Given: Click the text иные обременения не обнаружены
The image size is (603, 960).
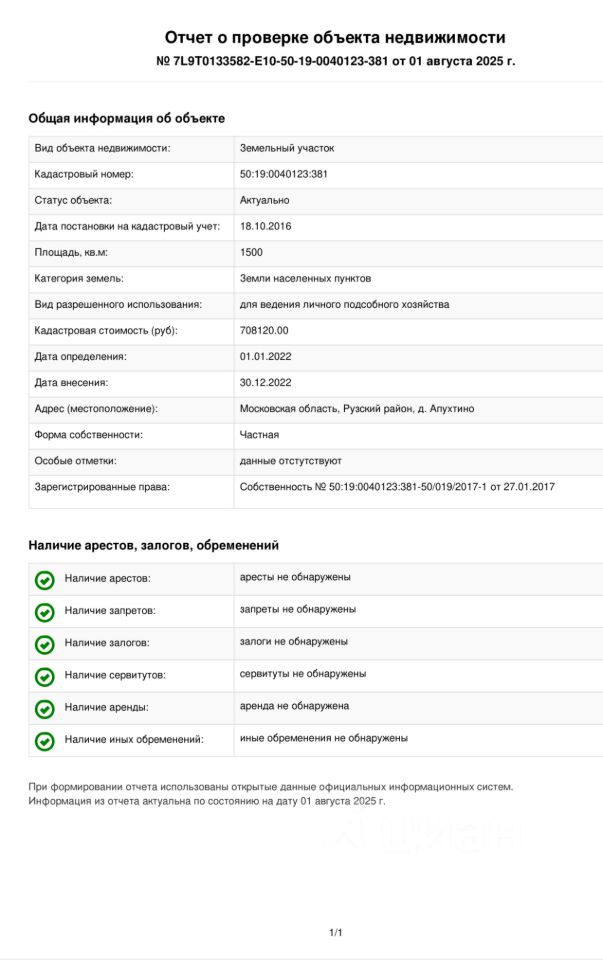Looking at the screenshot, I should (323, 738).
